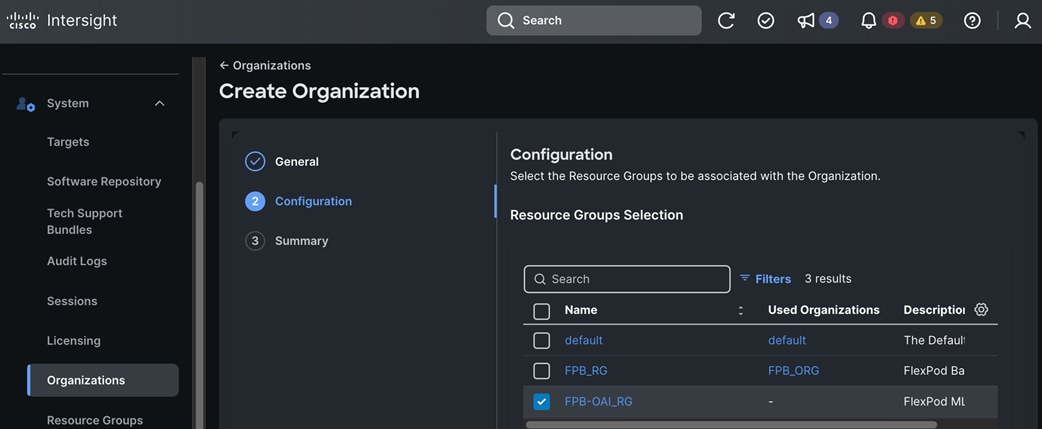
Task: Click the yellow warnings badge showing 5
Action: click(x=926, y=21)
